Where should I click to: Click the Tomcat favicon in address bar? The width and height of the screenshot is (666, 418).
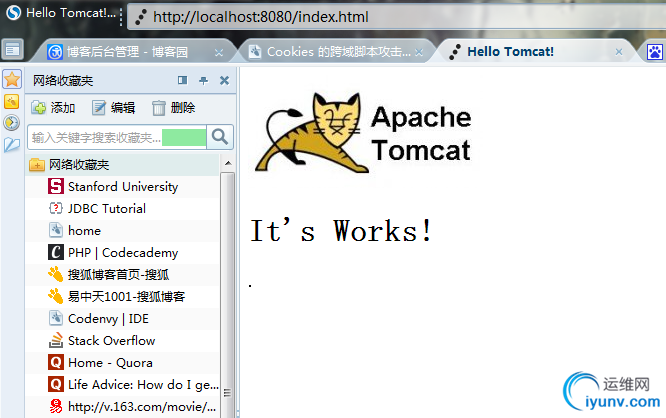tap(141, 17)
